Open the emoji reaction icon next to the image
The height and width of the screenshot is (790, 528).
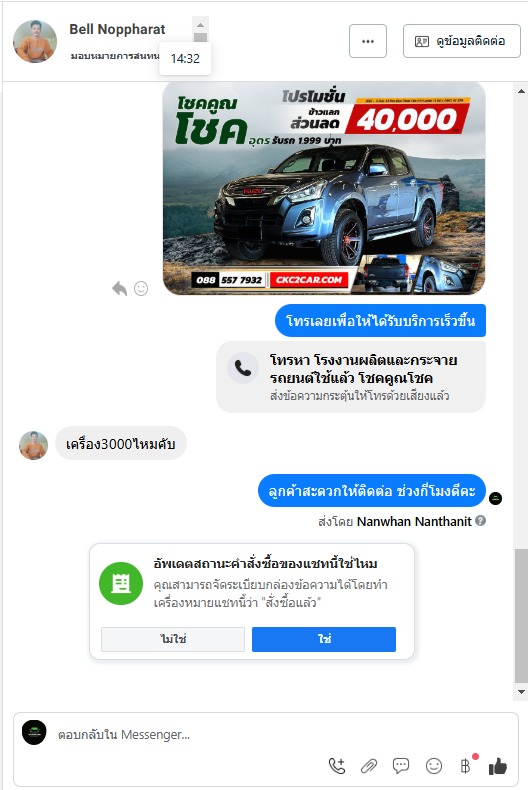[x=141, y=289]
